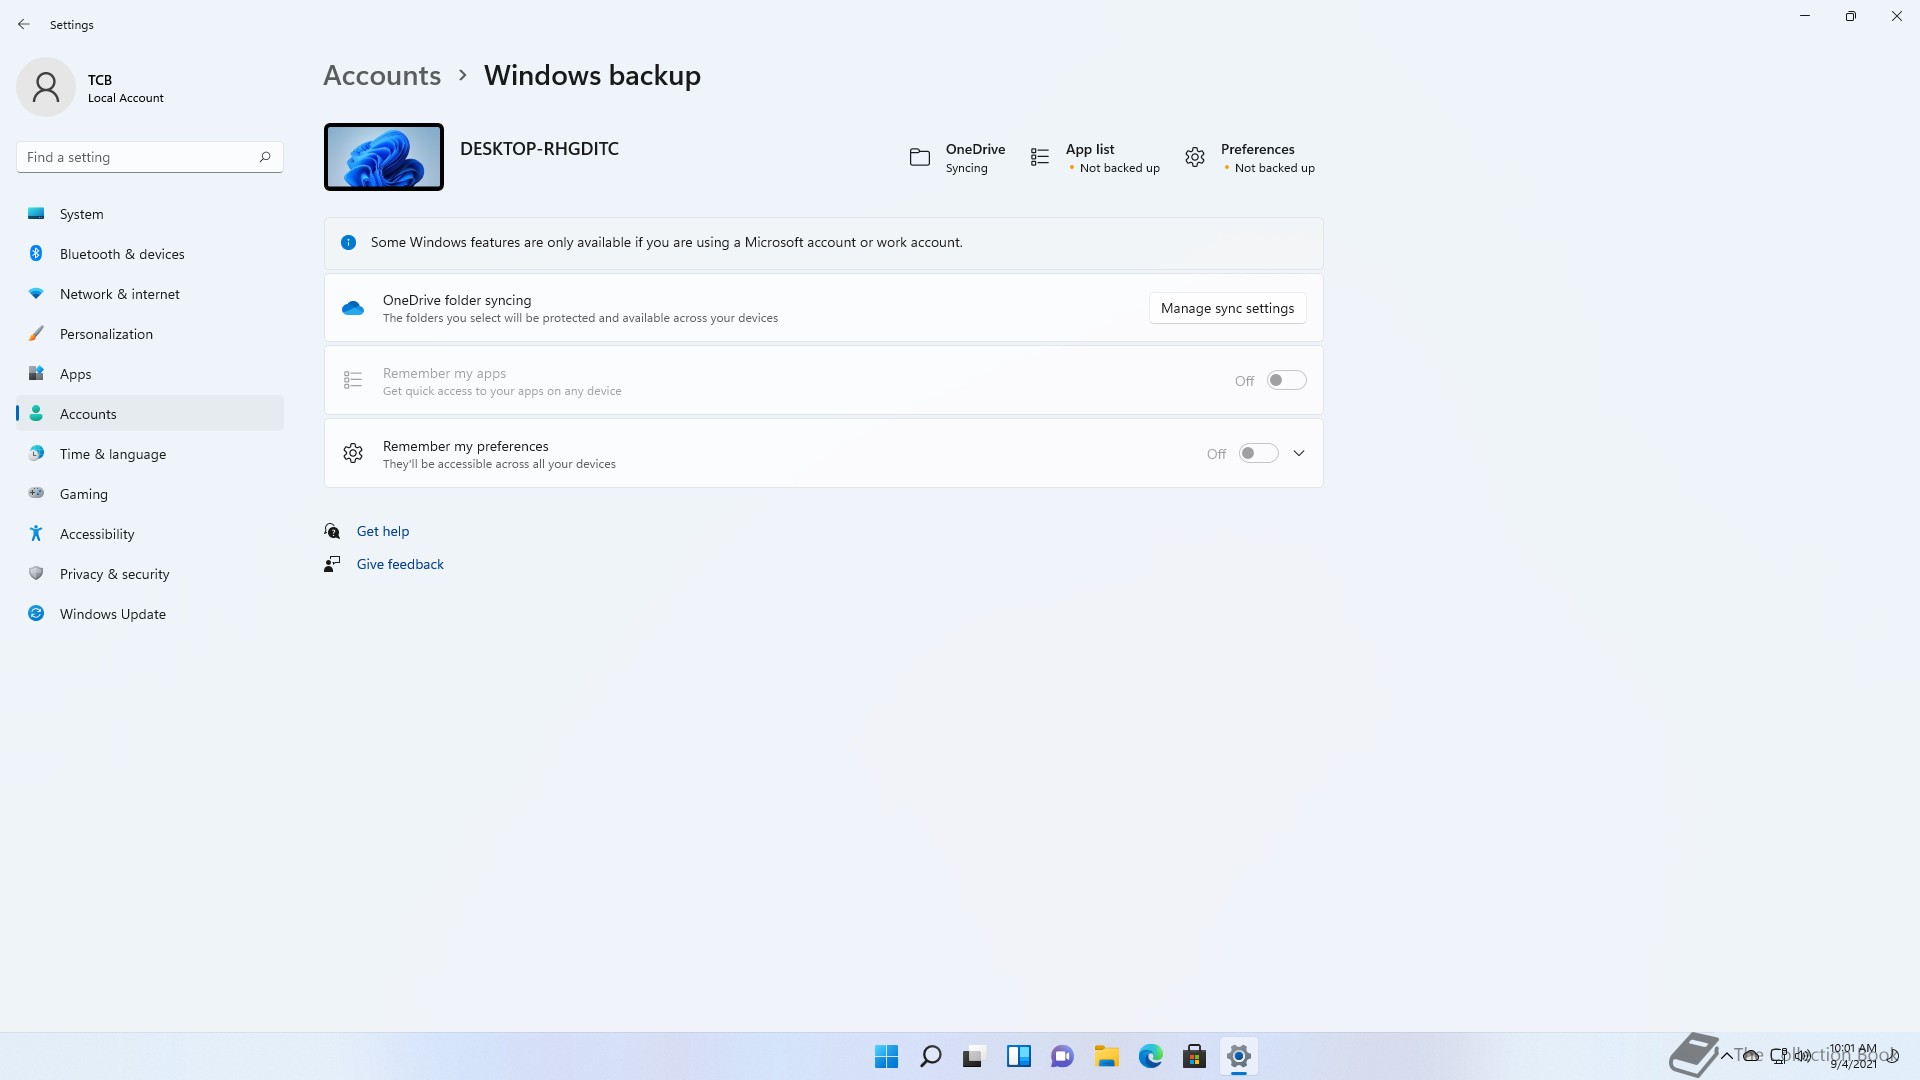This screenshot has height=1080, width=1920.
Task: Open Apps settings in the sidebar
Action: (150, 374)
